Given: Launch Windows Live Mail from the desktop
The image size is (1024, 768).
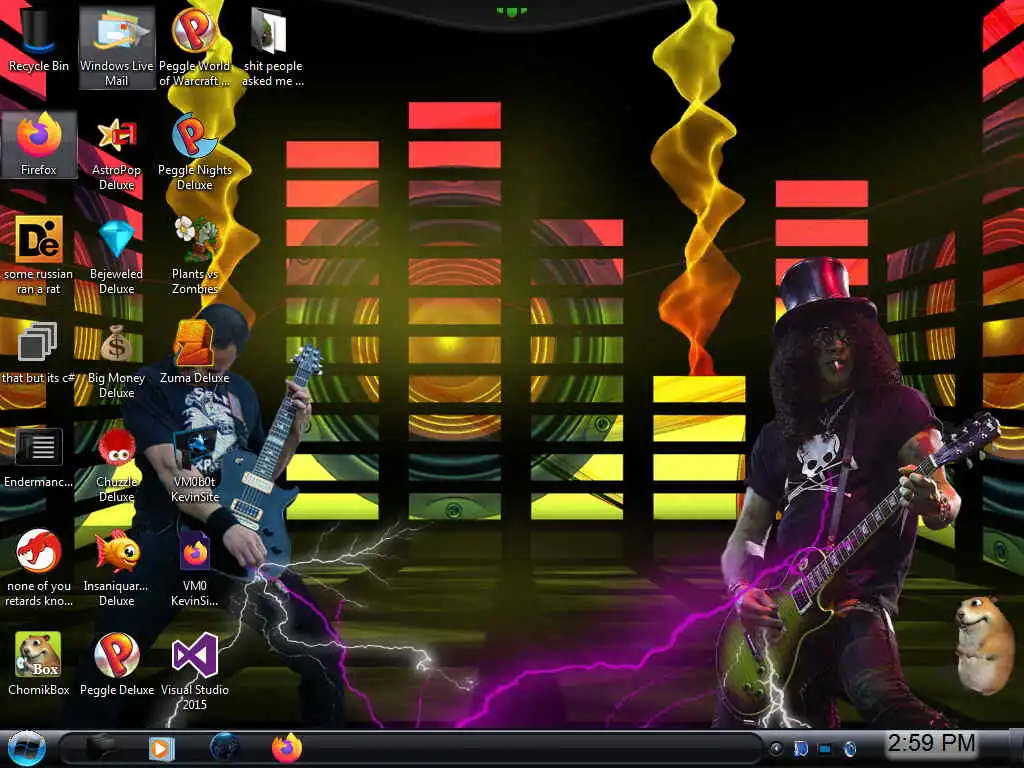Looking at the screenshot, I should pos(116,47).
